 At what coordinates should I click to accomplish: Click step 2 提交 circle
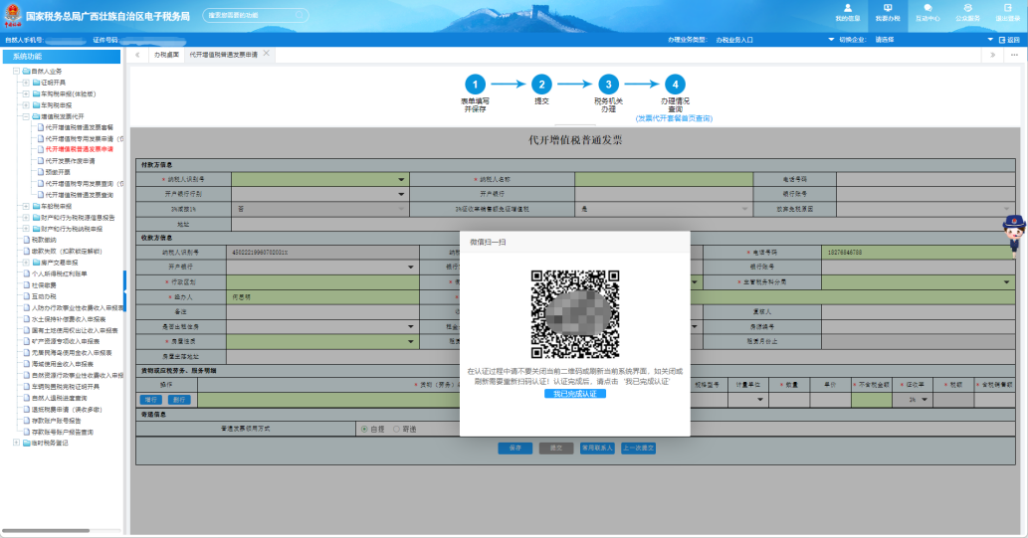coord(542,84)
